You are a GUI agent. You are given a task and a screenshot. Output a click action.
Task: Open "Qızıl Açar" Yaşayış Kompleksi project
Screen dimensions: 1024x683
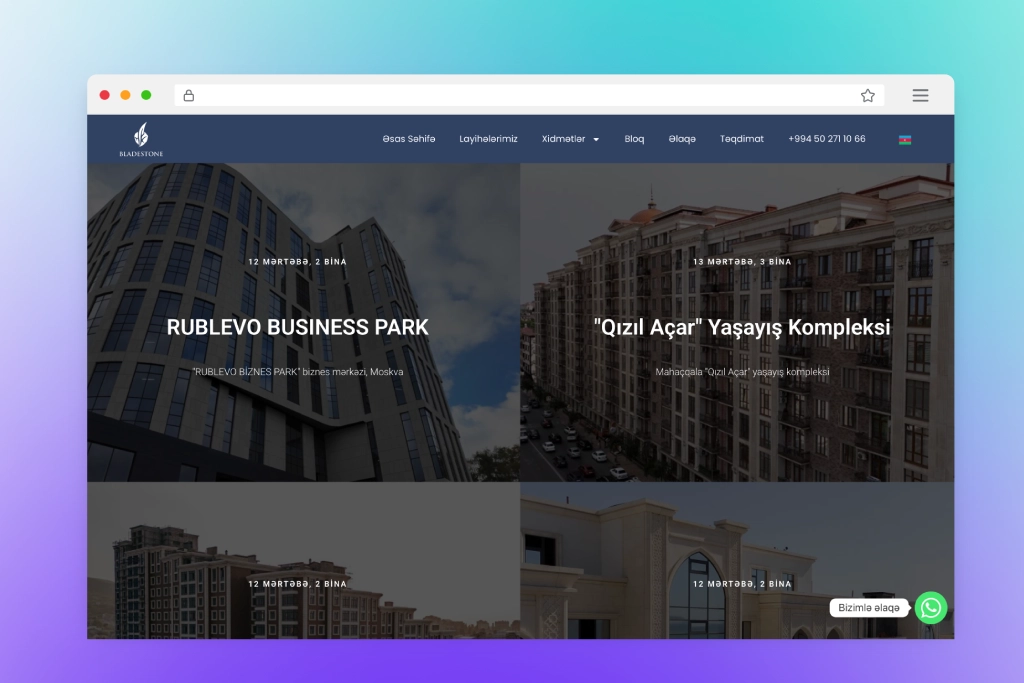coord(741,327)
